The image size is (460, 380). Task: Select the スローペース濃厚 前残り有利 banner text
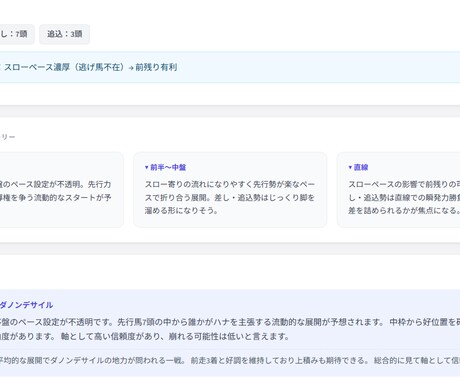pos(90,67)
